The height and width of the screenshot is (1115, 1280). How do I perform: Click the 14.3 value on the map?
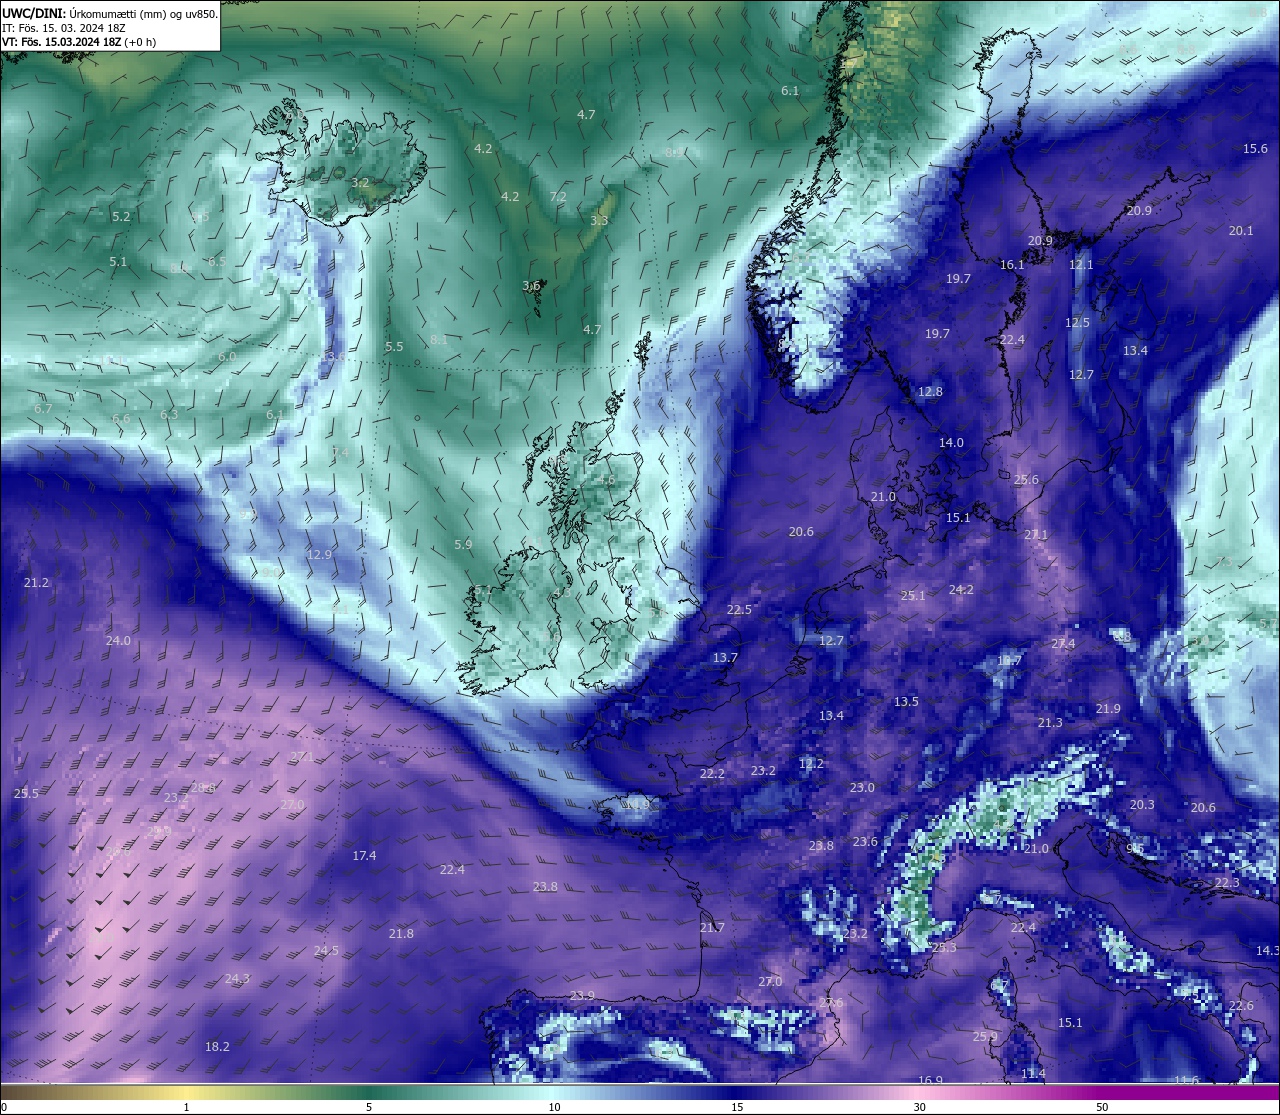tap(1267, 951)
